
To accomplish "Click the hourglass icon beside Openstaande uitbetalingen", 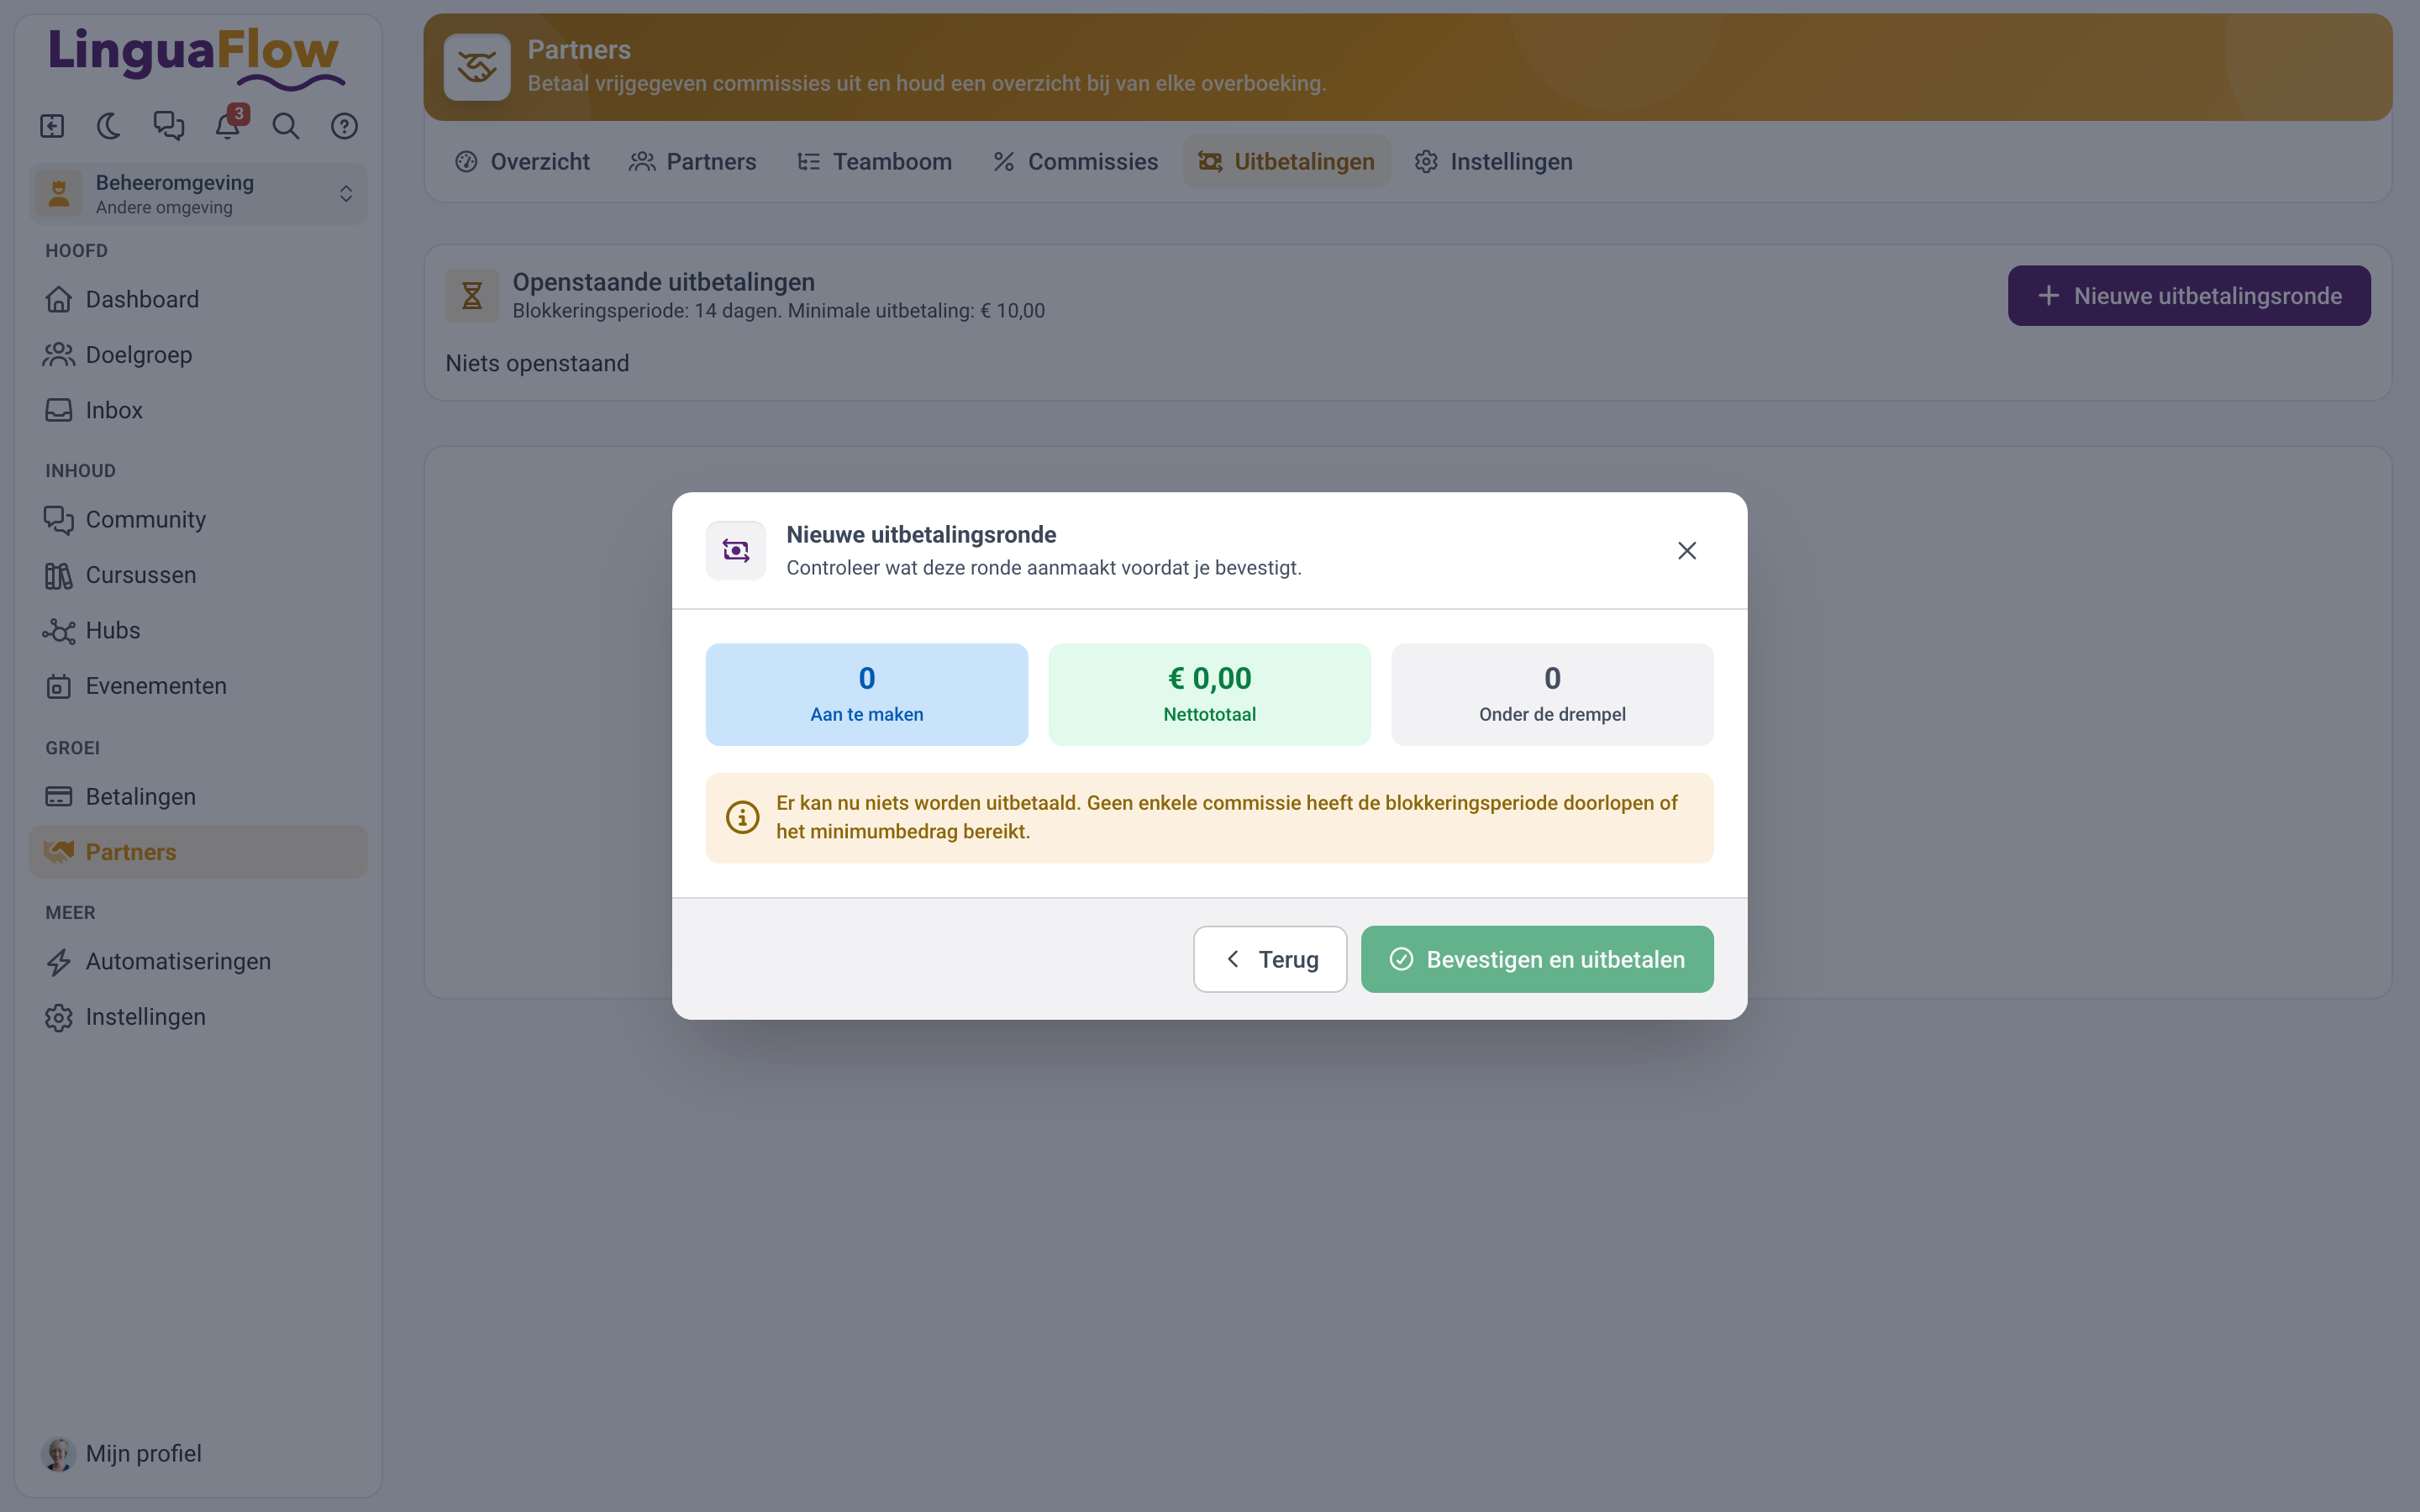I will coord(472,296).
